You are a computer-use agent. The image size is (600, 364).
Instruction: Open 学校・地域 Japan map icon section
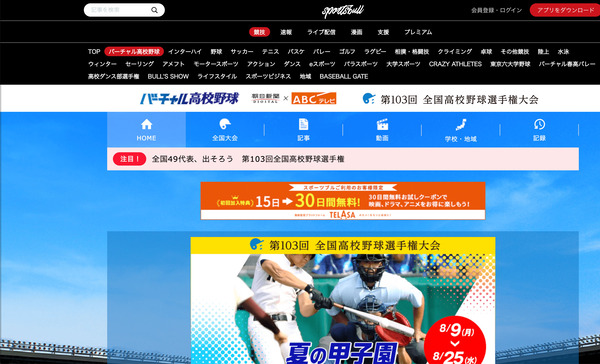click(x=461, y=130)
